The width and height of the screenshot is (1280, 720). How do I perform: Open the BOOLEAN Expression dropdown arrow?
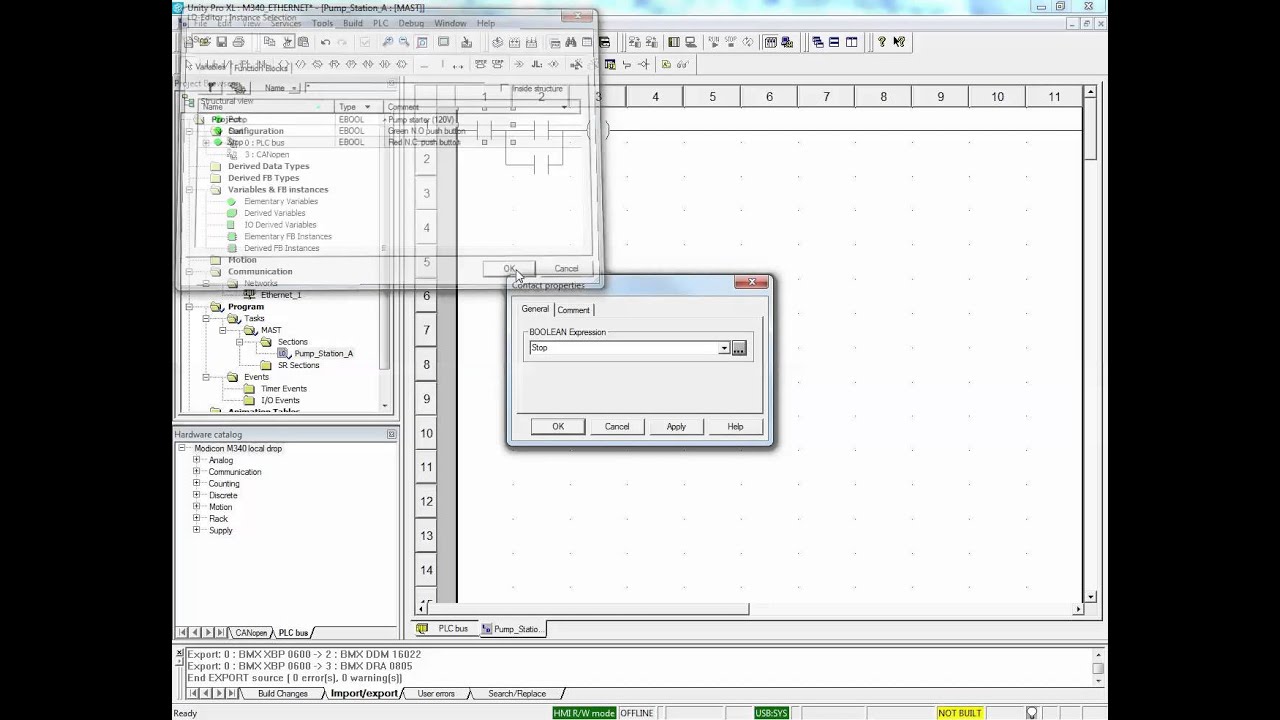724,348
